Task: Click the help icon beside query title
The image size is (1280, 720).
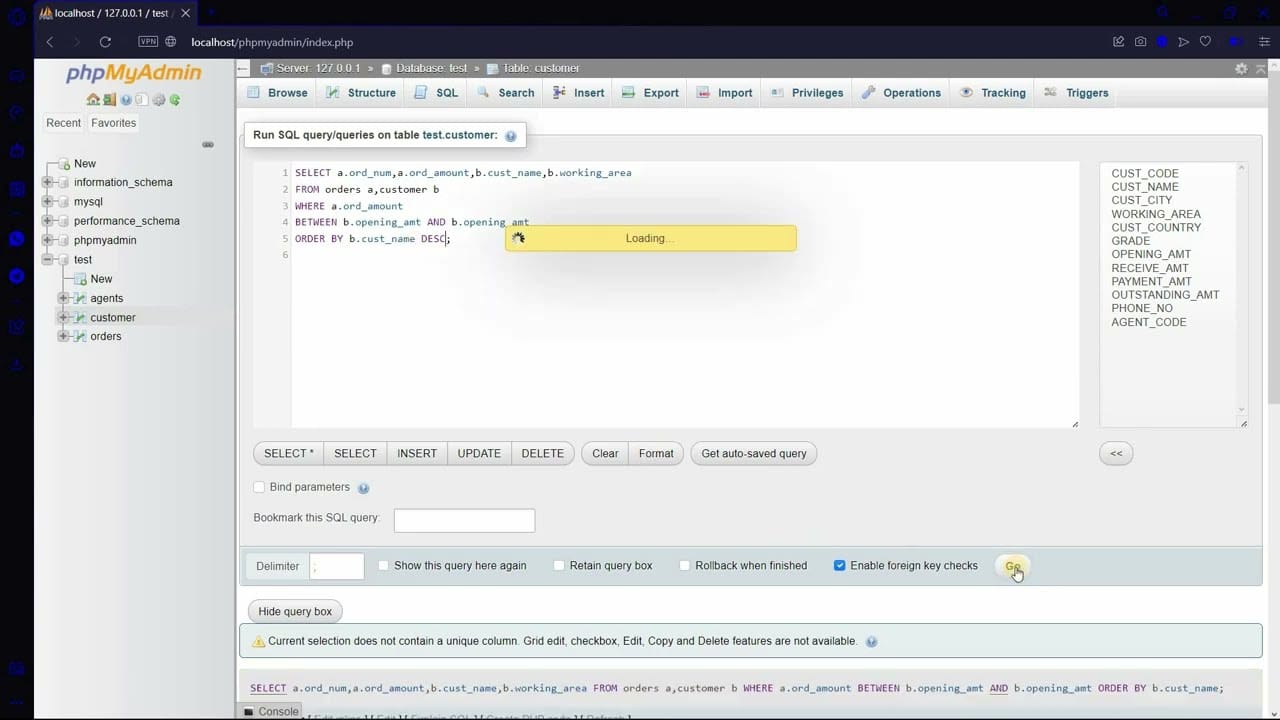Action: [x=511, y=136]
